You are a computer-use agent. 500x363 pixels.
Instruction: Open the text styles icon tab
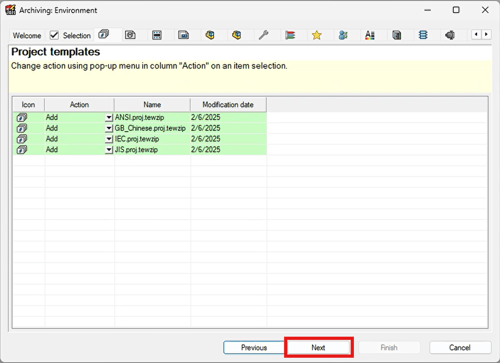pos(370,35)
